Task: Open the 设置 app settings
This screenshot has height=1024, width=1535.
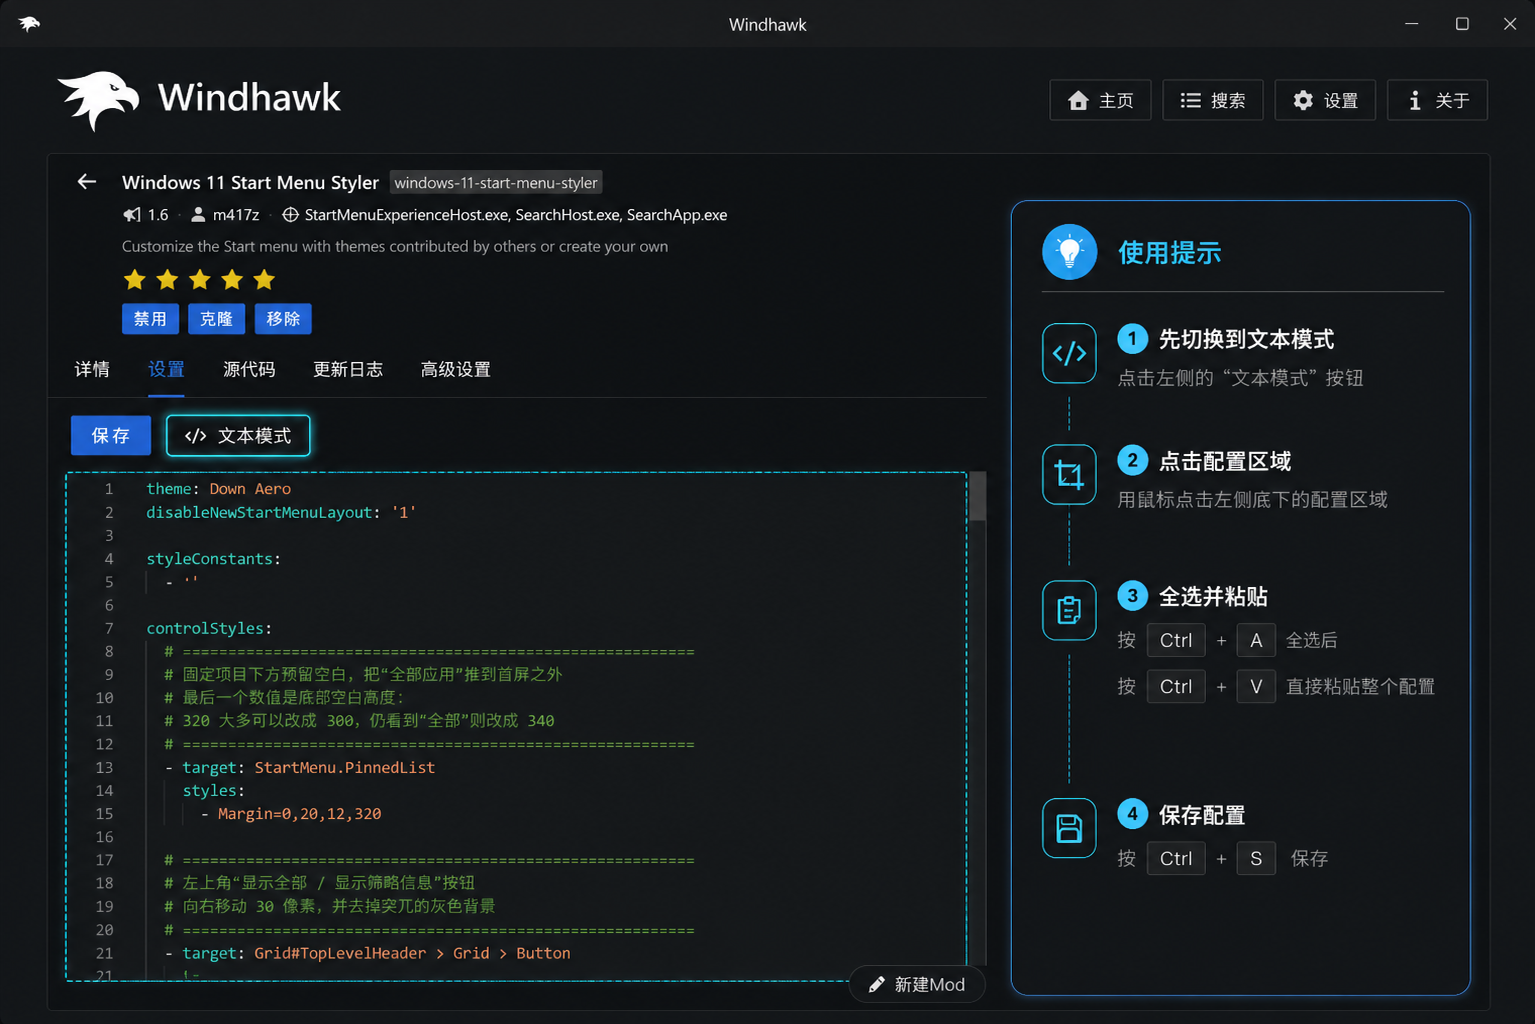Action: pyautogui.click(x=1325, y=100)
